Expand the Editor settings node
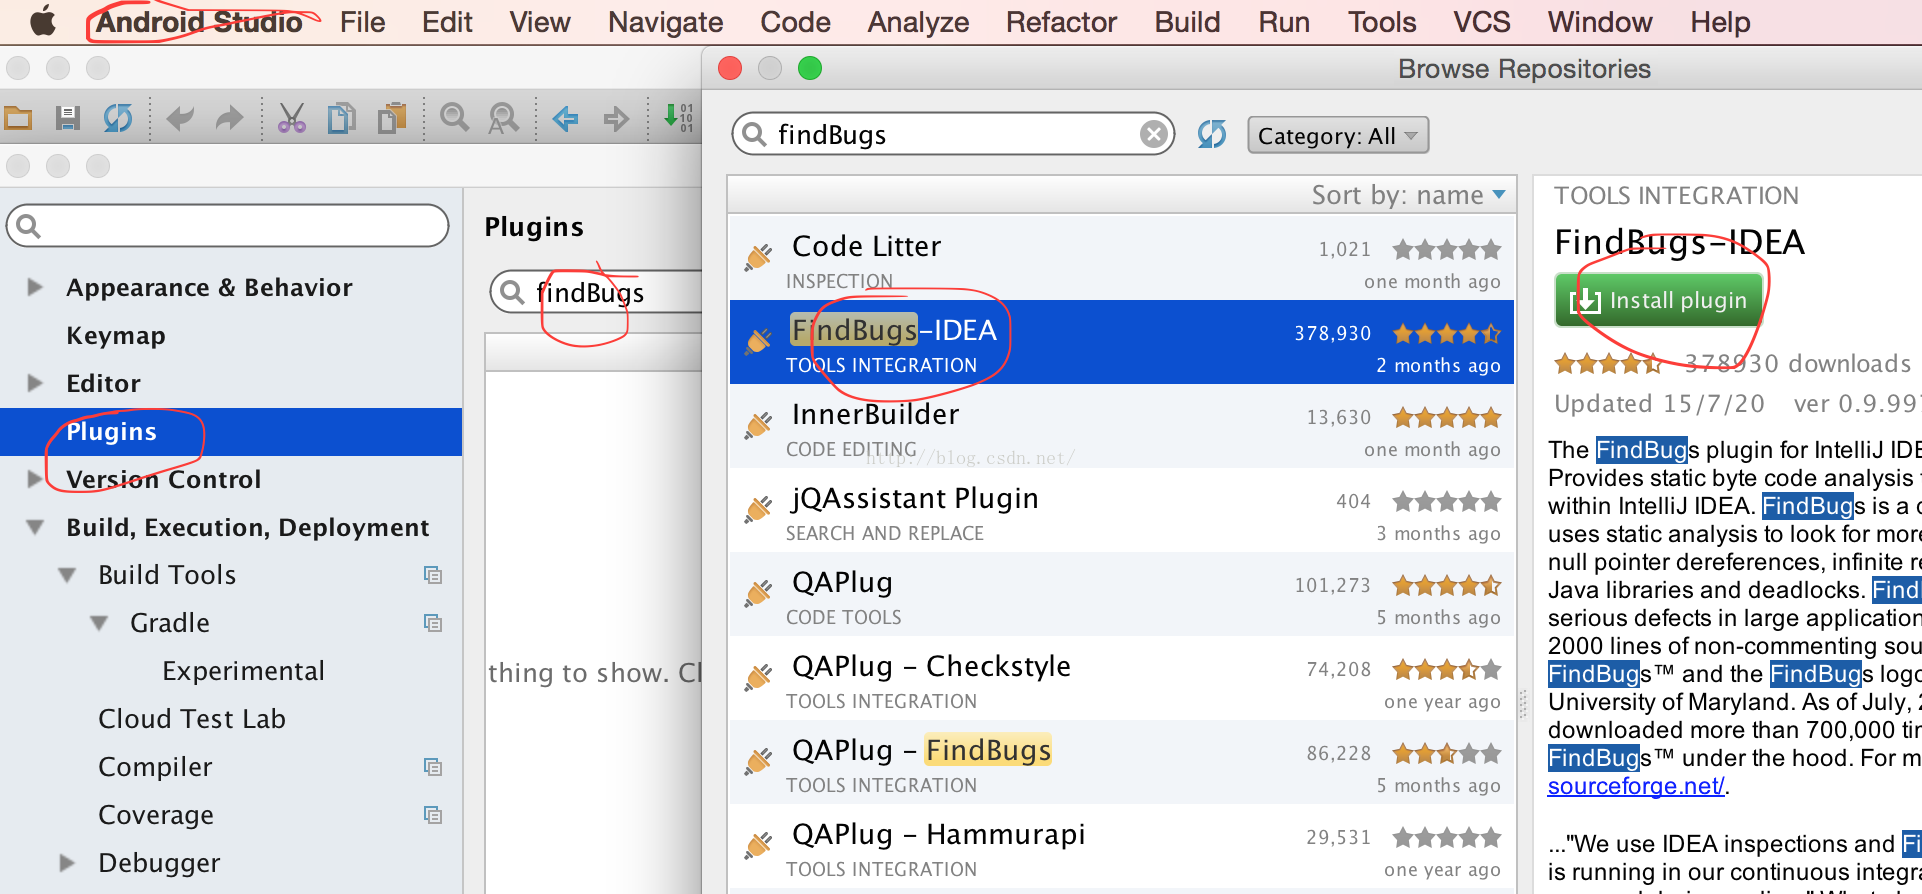1922x894 pixels. pos(35,383)
